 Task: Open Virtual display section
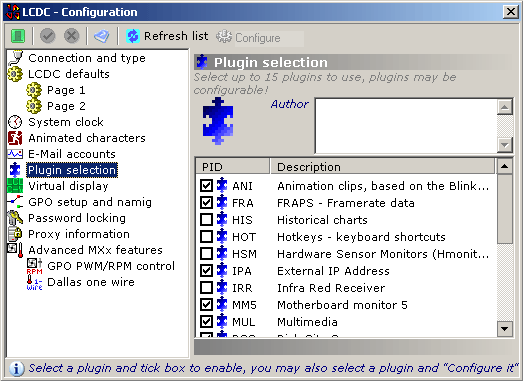(x=68, y=186)
